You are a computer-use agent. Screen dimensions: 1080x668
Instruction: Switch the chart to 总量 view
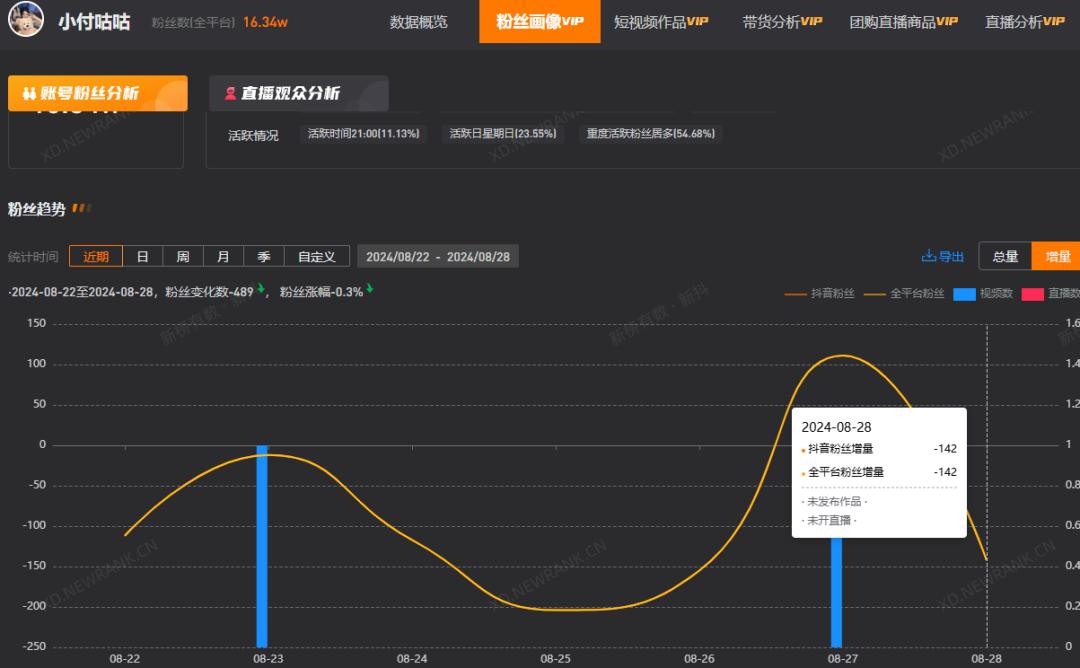click(1005, 257)
